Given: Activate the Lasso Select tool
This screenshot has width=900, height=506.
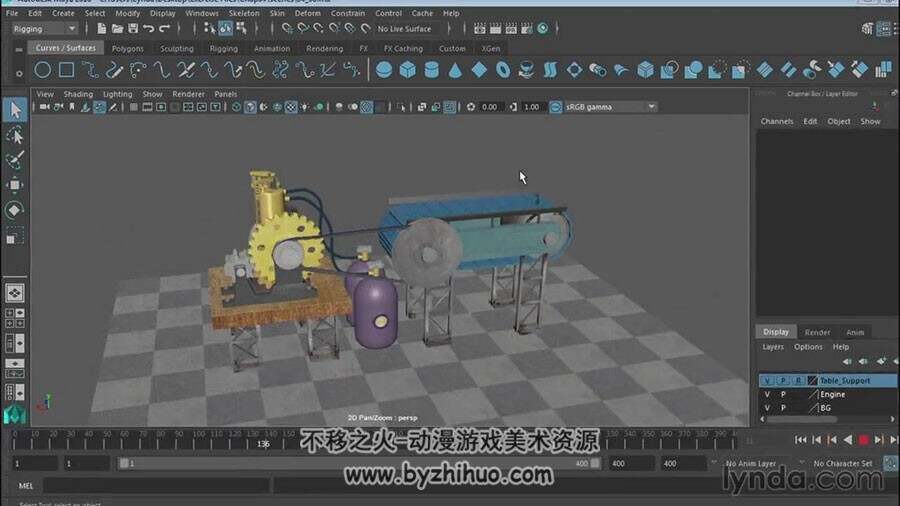Looking at the screenshot, I should [15, 135].
